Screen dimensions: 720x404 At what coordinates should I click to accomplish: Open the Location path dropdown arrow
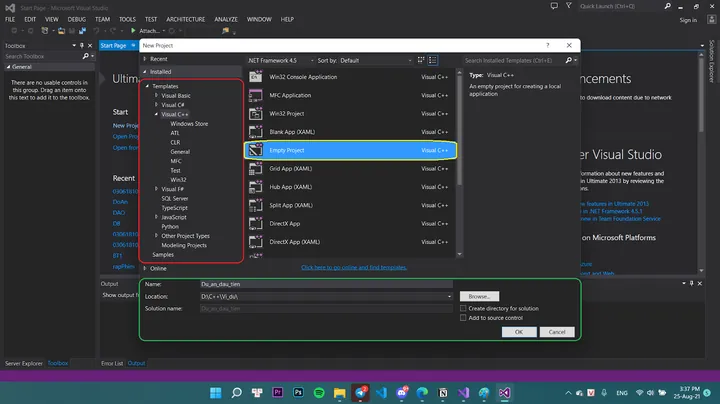pos(449,297)
